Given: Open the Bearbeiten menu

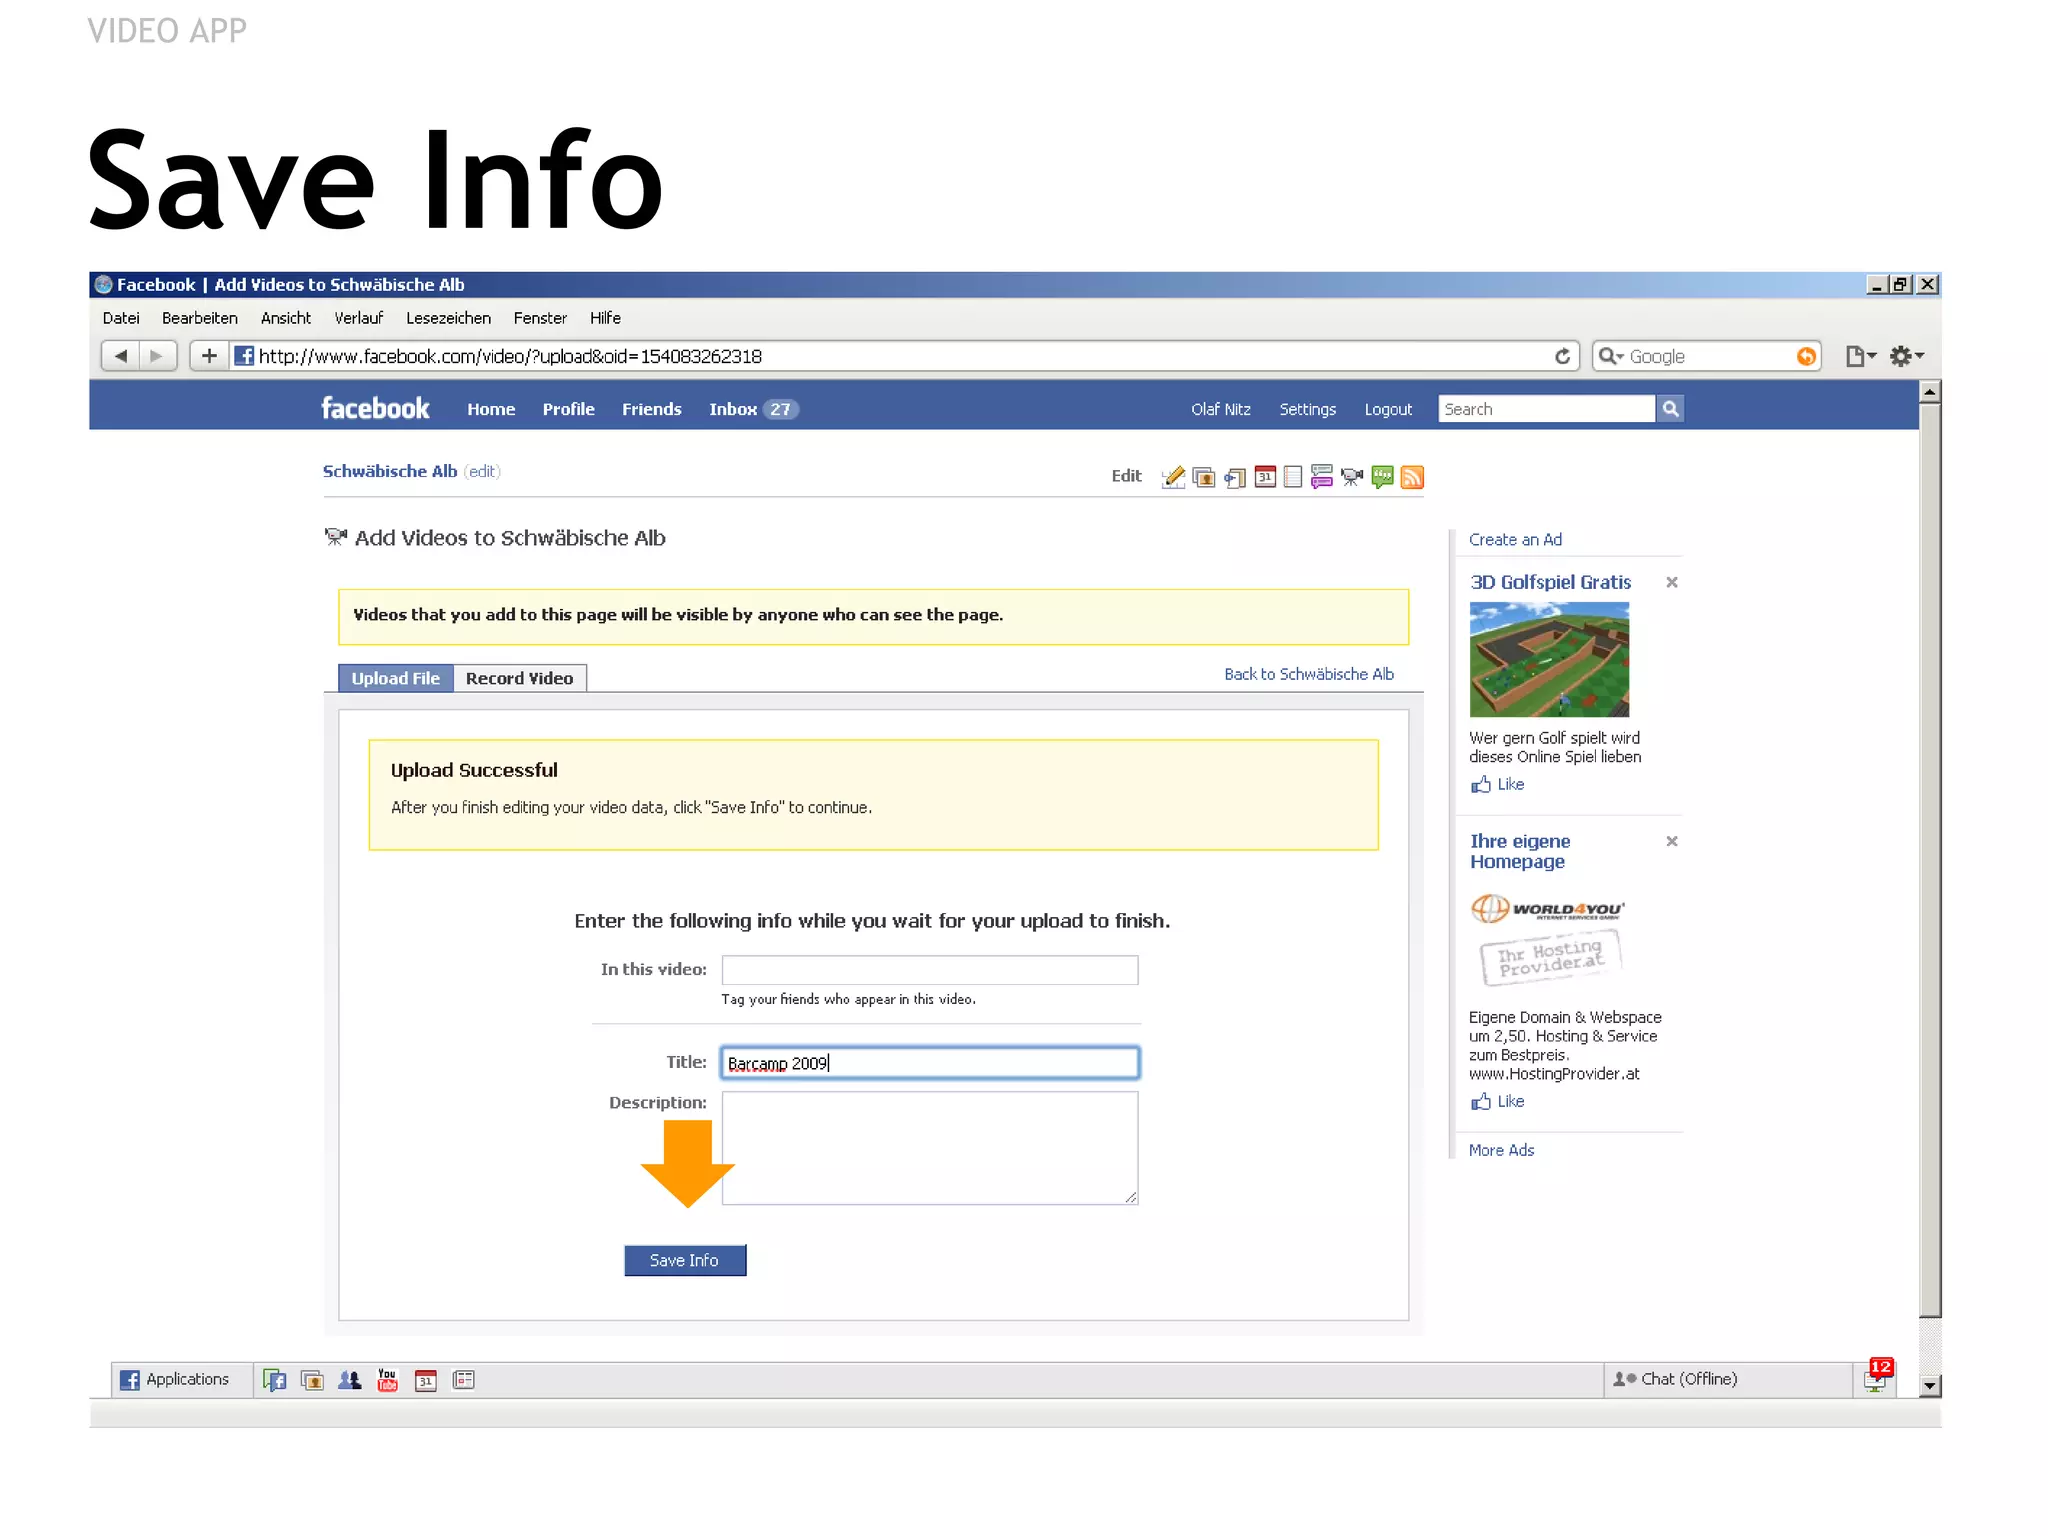Looking at the screenshot, I should point(200,318).
